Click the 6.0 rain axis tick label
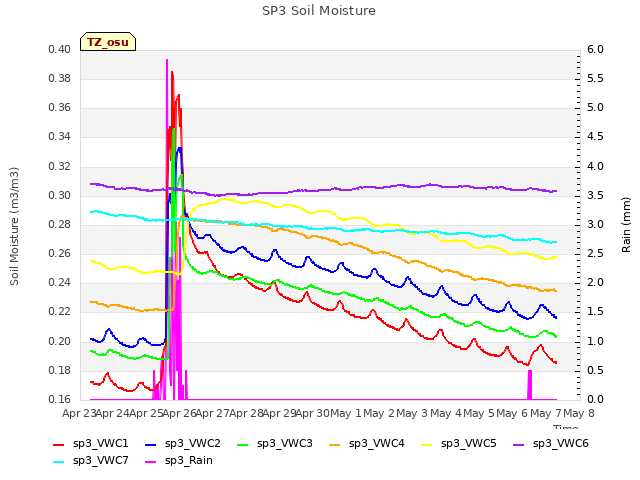The width and height of the screenshot is (640, 480). pos(595,49)
